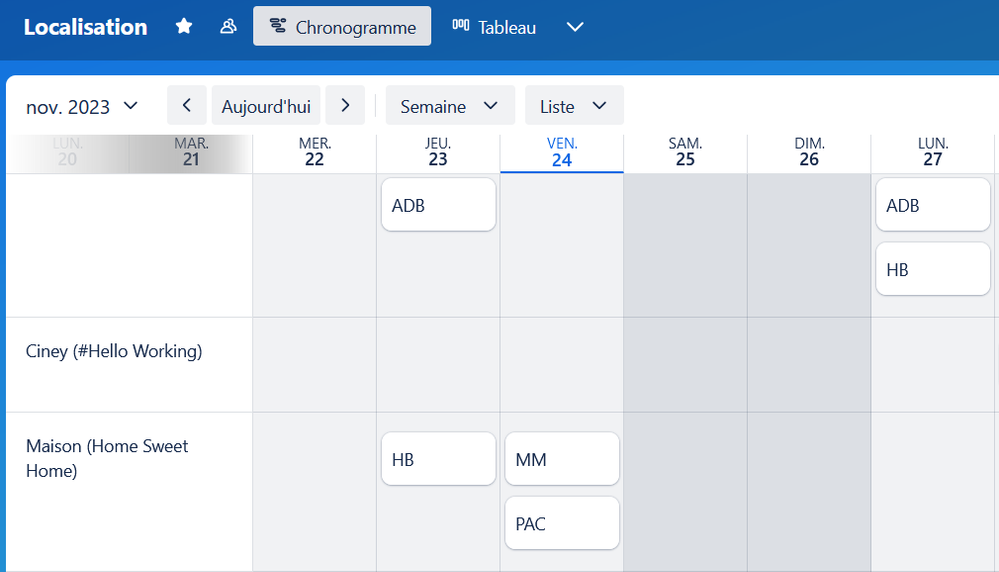The width and height of the screenshot is (999, 572).
Task: Select Mar. 21 day header
Action: pyautogui.click(x=191, y=153)
